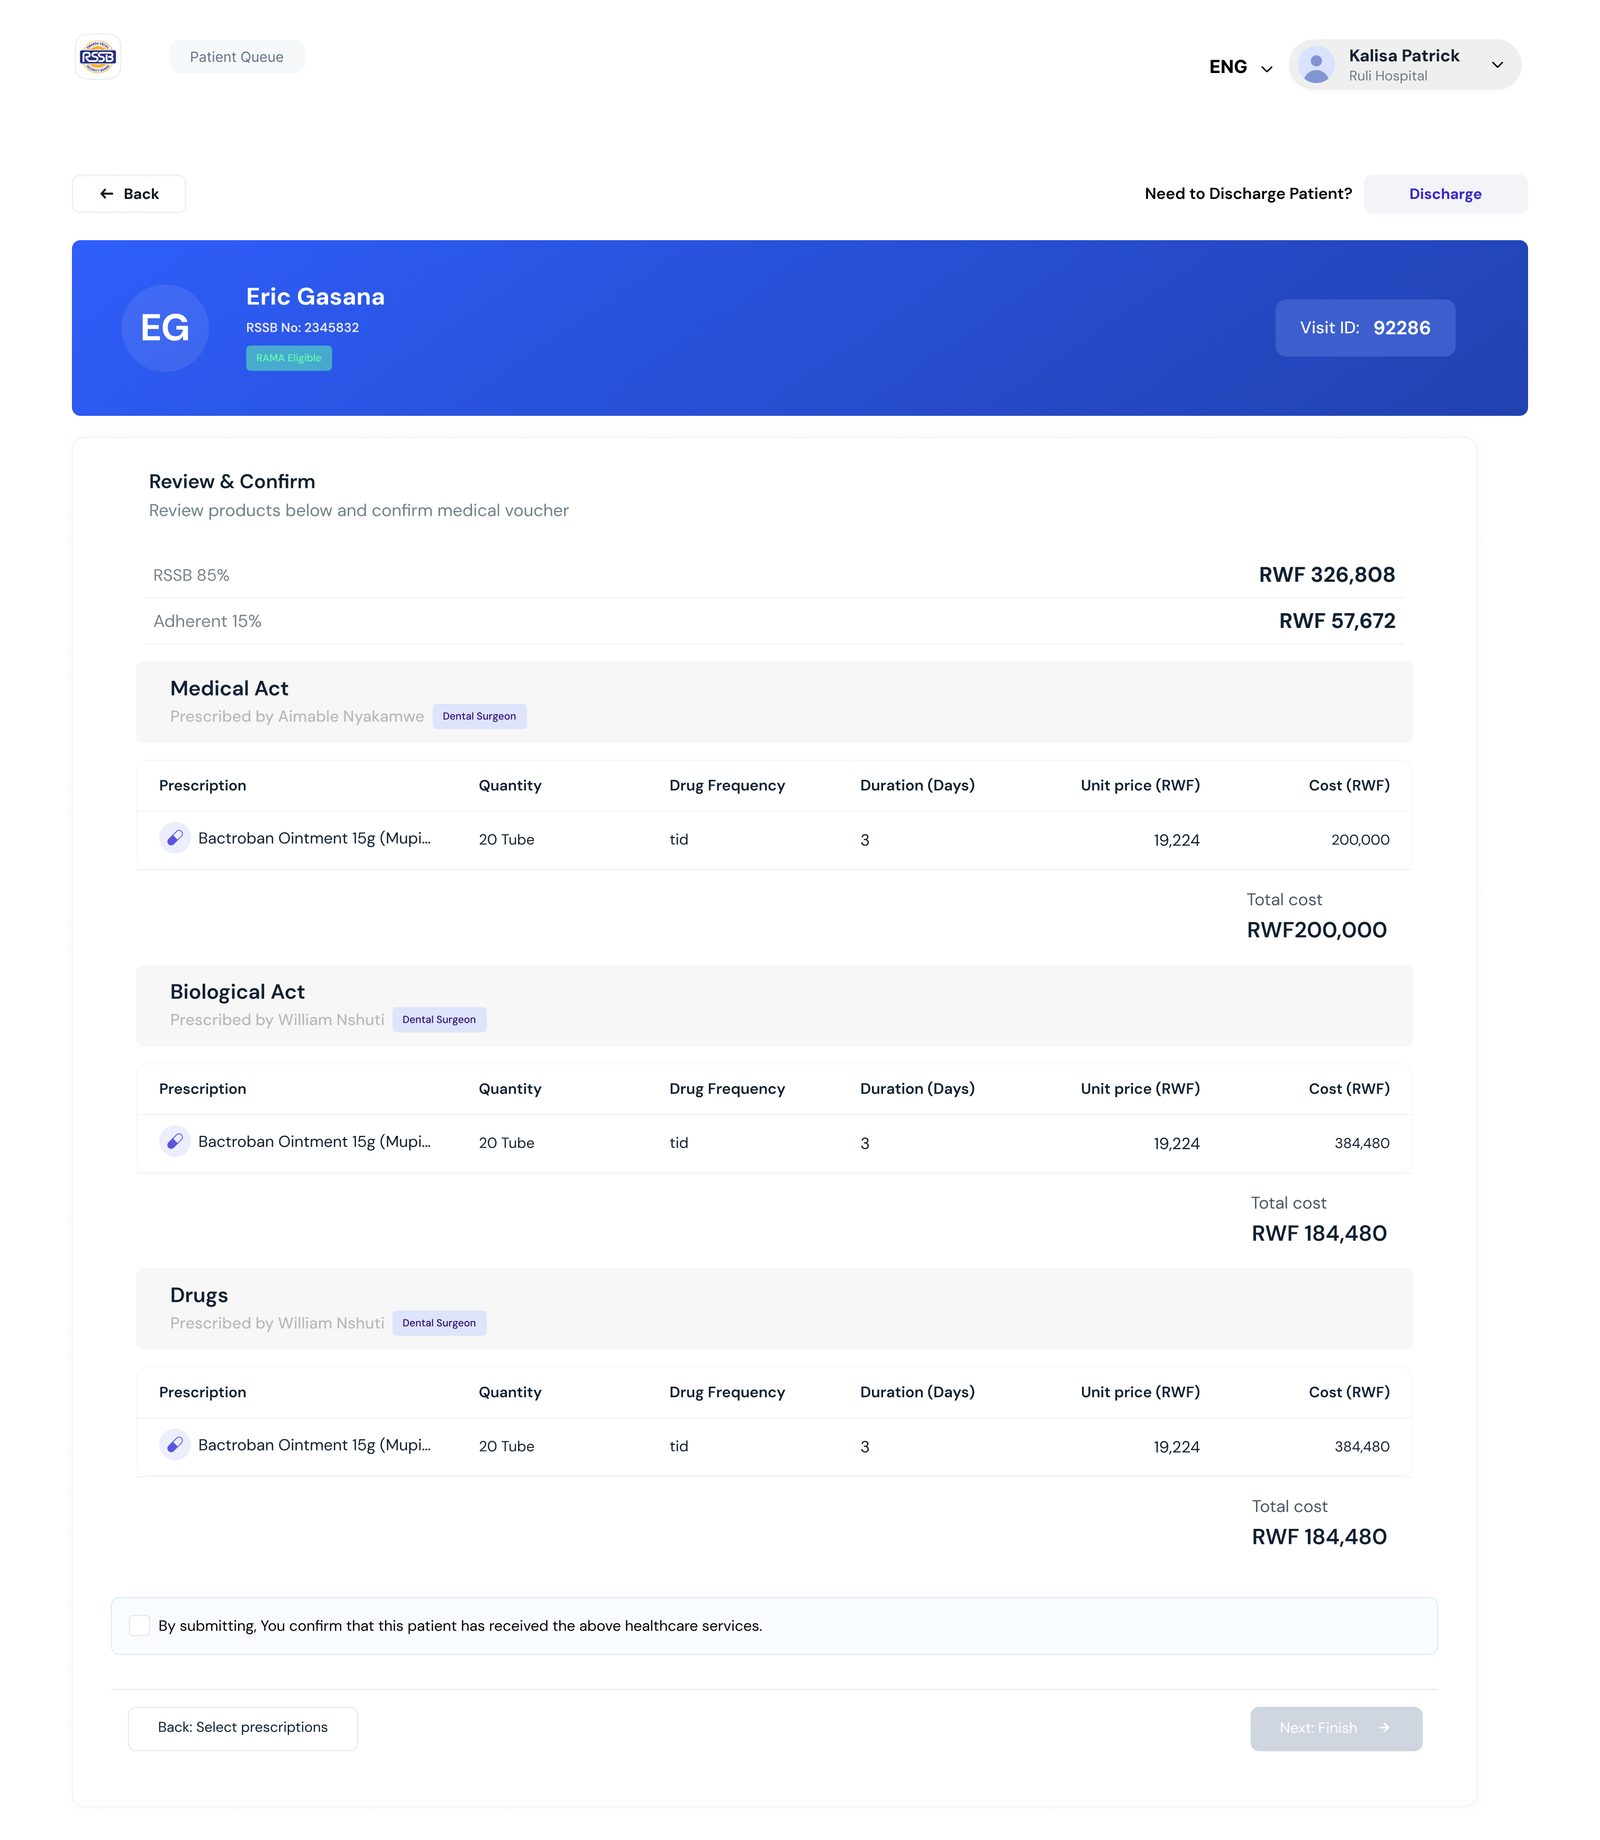Viewport: 1600px width, 1840px height.
Task: Click Dental Surgeon tag in Biological Act section
Action: [439, 1020]
